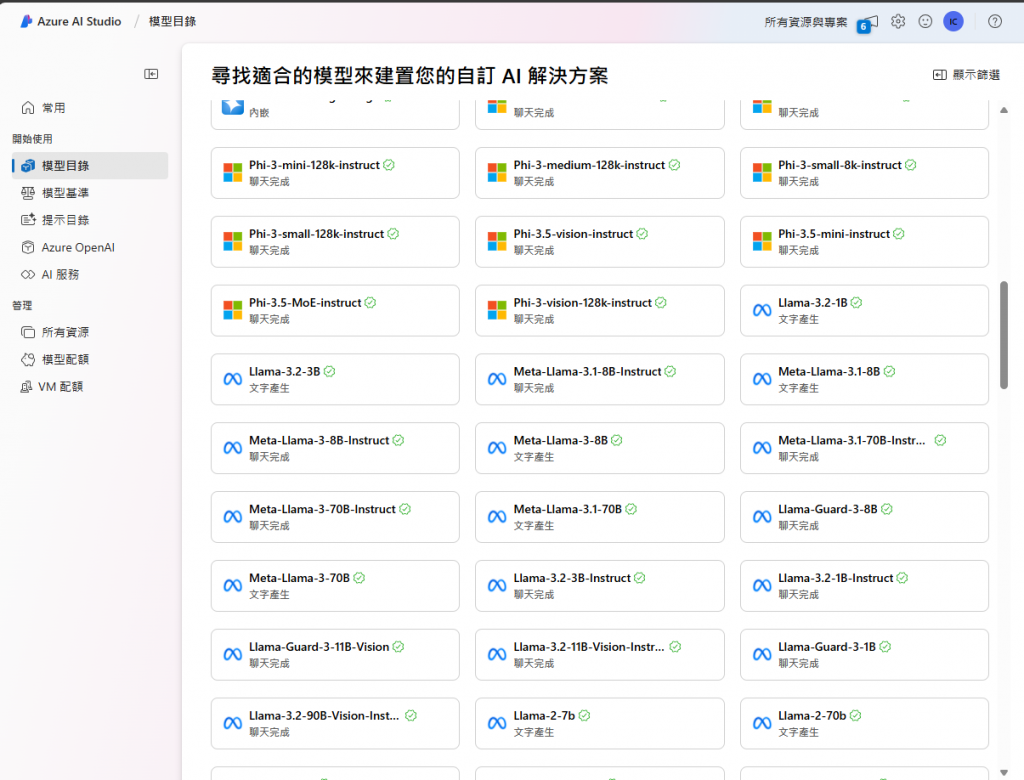Click verified badge next to Meta-Llama-3-70B

359,578
